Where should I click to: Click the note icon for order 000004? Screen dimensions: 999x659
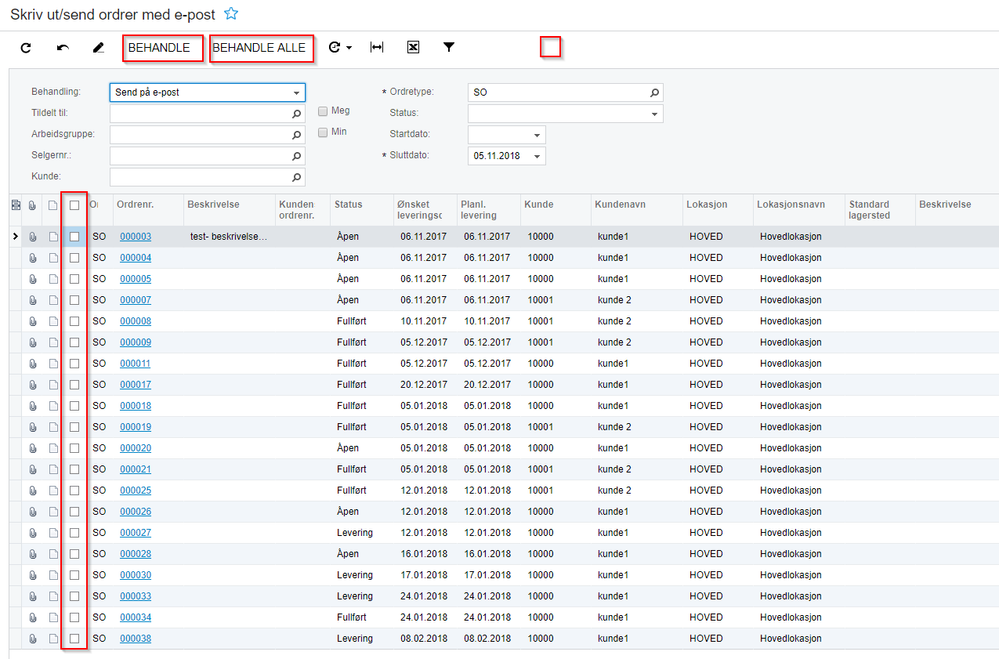point(54,258)
